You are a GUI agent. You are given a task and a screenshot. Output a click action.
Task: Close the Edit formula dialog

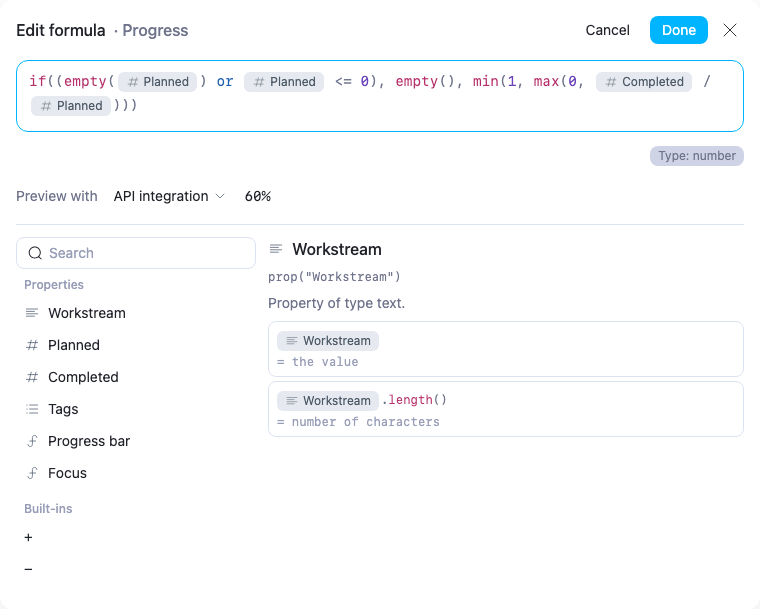coord(730,30)
